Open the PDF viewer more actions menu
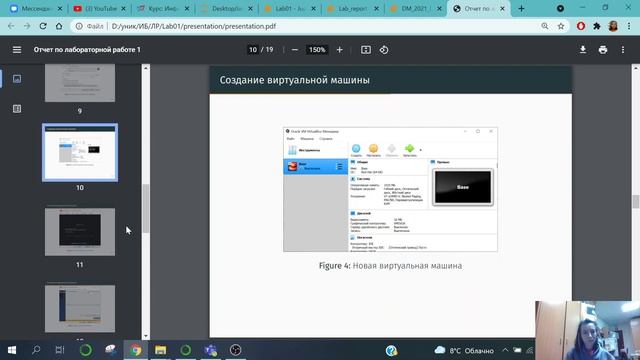 tap(623, 50)
